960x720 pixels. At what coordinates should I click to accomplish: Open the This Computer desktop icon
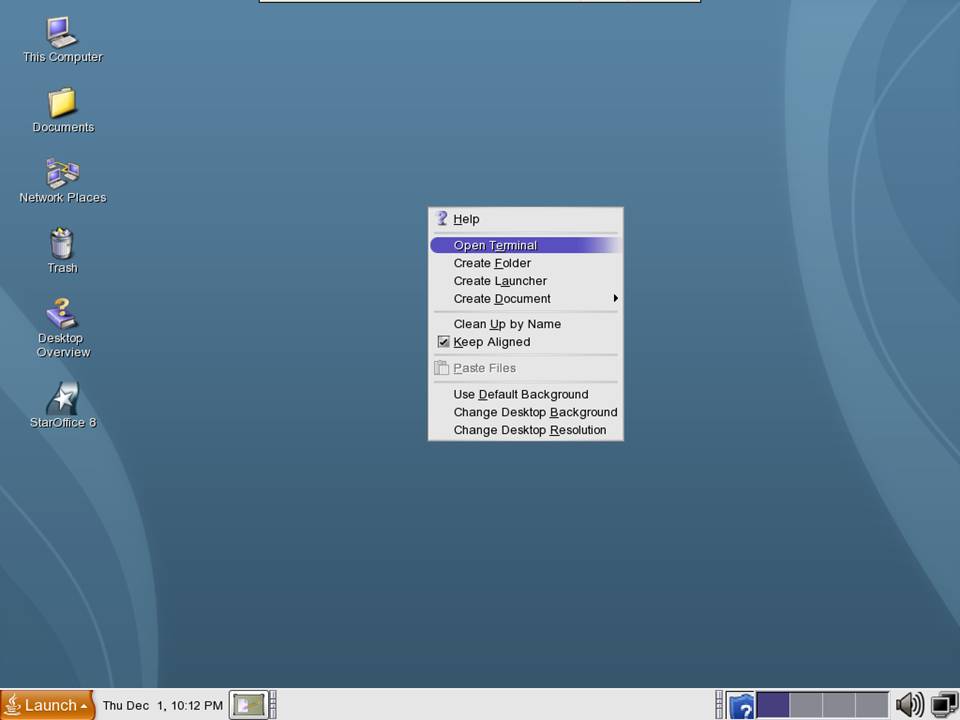coord(62,40)
